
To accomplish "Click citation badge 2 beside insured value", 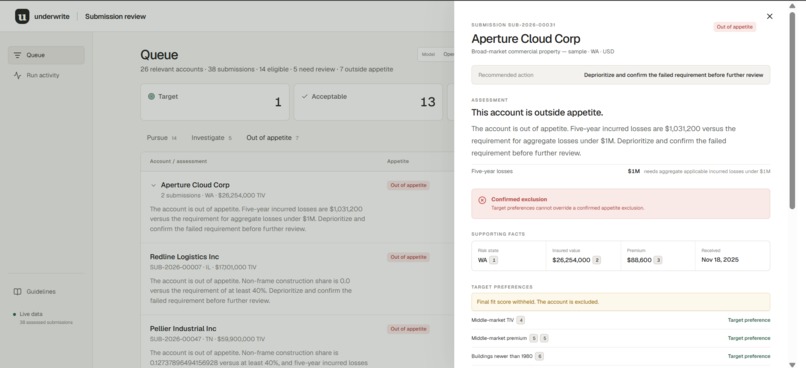I will [x=597, y=260].
